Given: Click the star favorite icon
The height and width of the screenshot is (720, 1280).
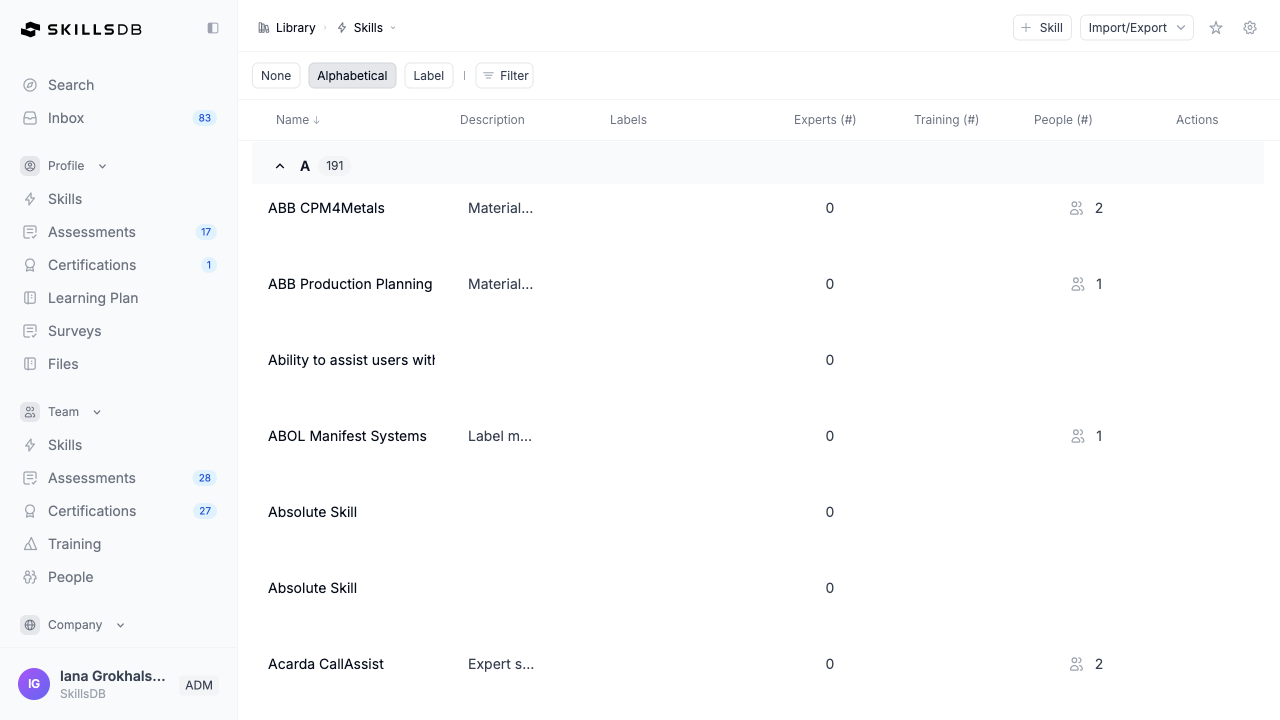Looking at the screenshot, I should 1216,28.
